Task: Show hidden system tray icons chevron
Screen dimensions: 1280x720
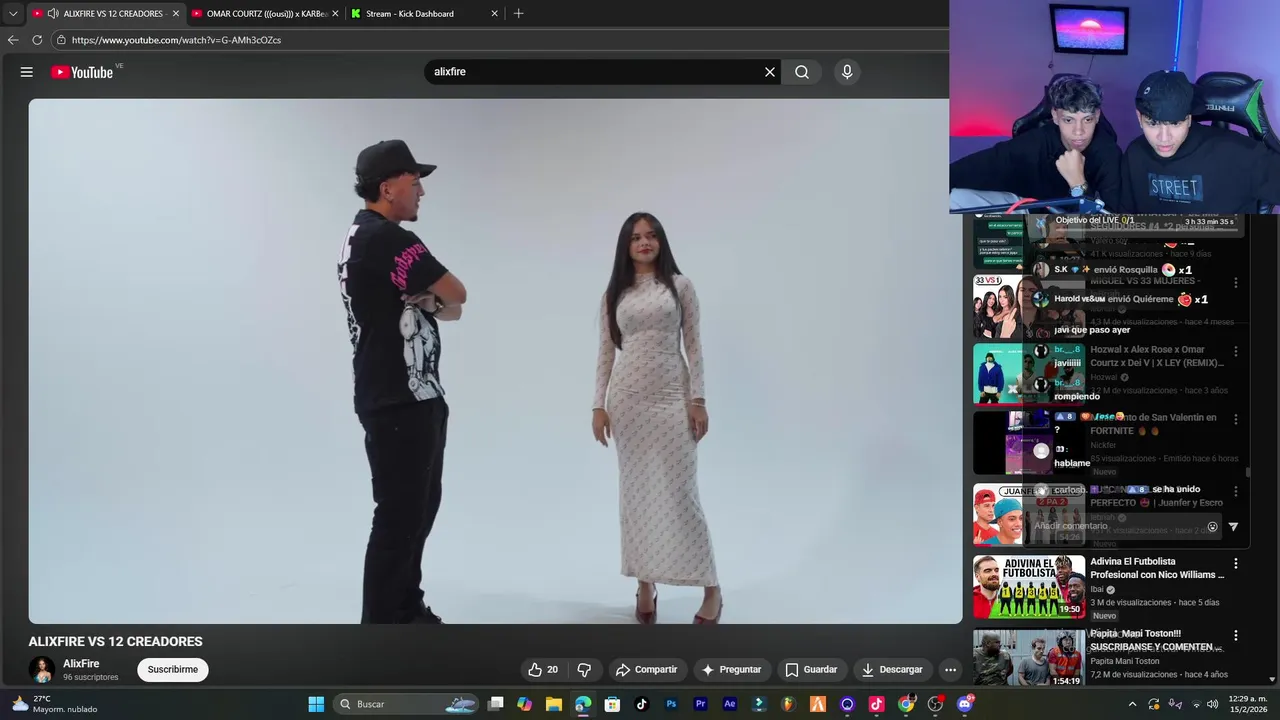Action: tap(1132, 704)
